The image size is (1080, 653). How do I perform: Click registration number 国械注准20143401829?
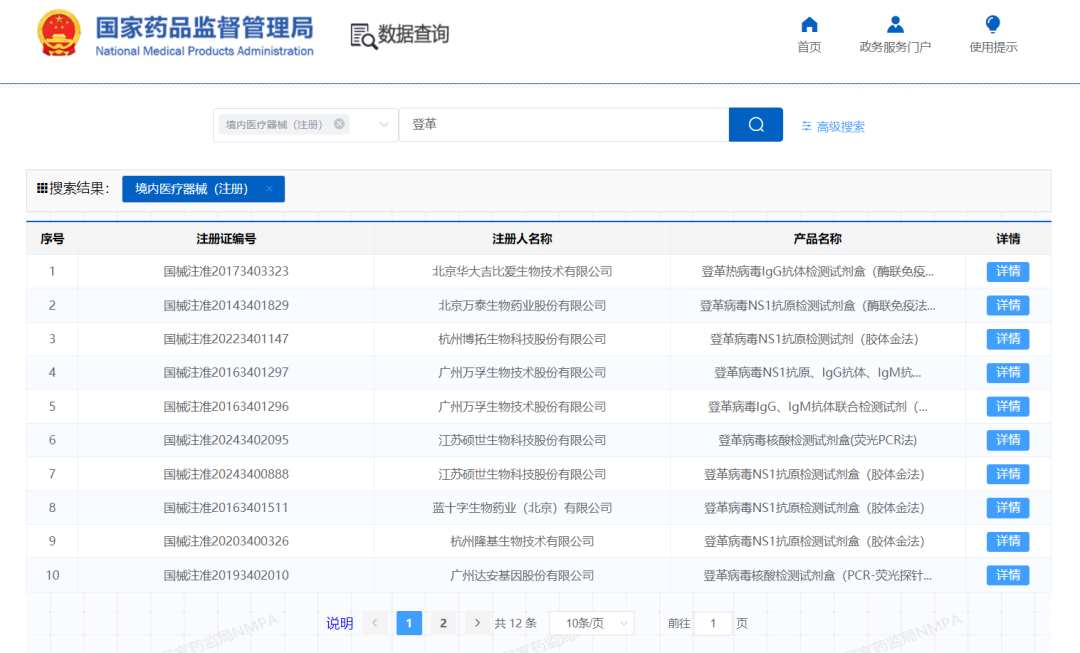(x=226, y=305)
